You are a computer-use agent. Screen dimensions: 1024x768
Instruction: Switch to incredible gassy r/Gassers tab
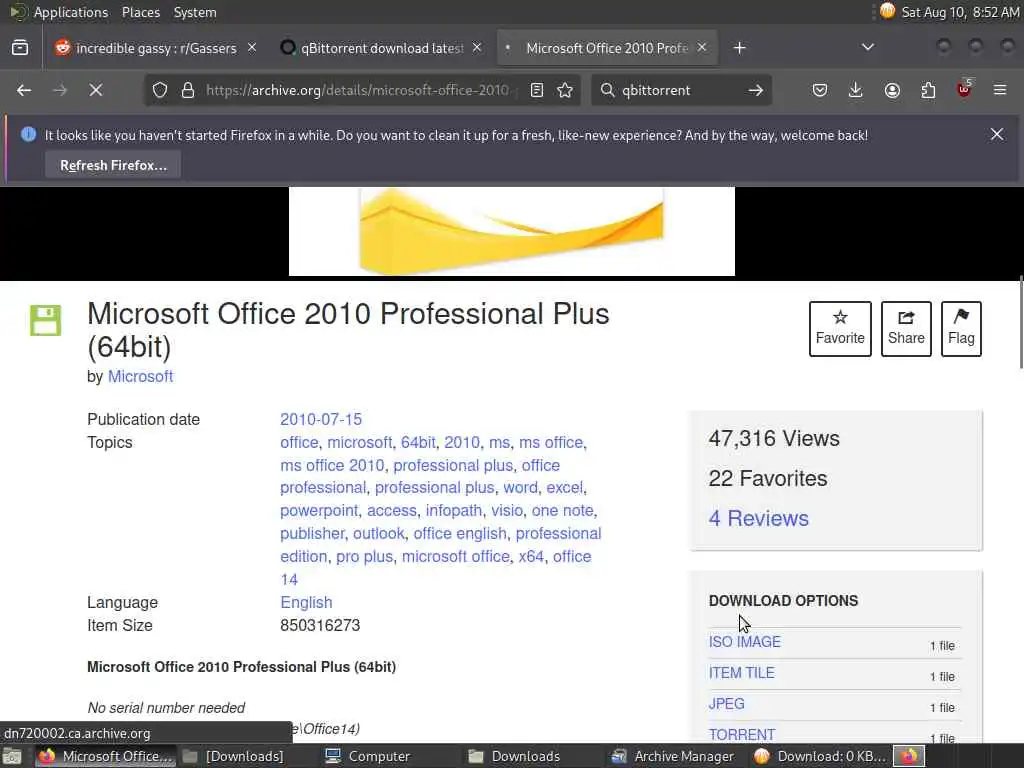pos(156,48)
